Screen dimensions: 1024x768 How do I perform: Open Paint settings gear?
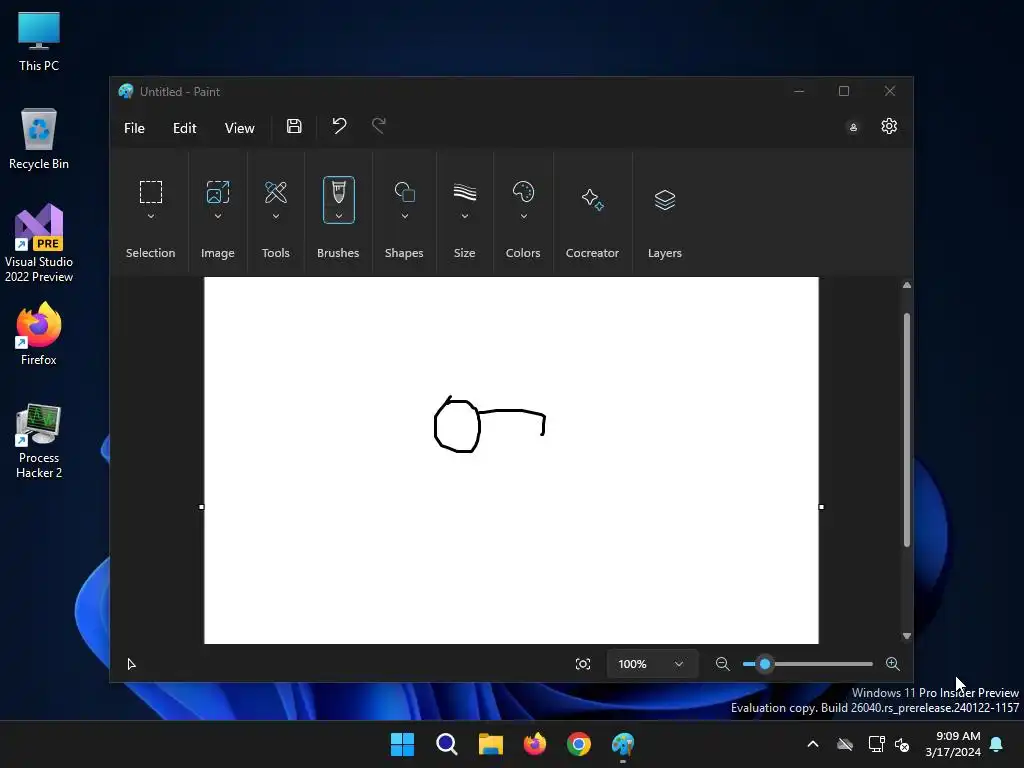(x=889, y=126)
